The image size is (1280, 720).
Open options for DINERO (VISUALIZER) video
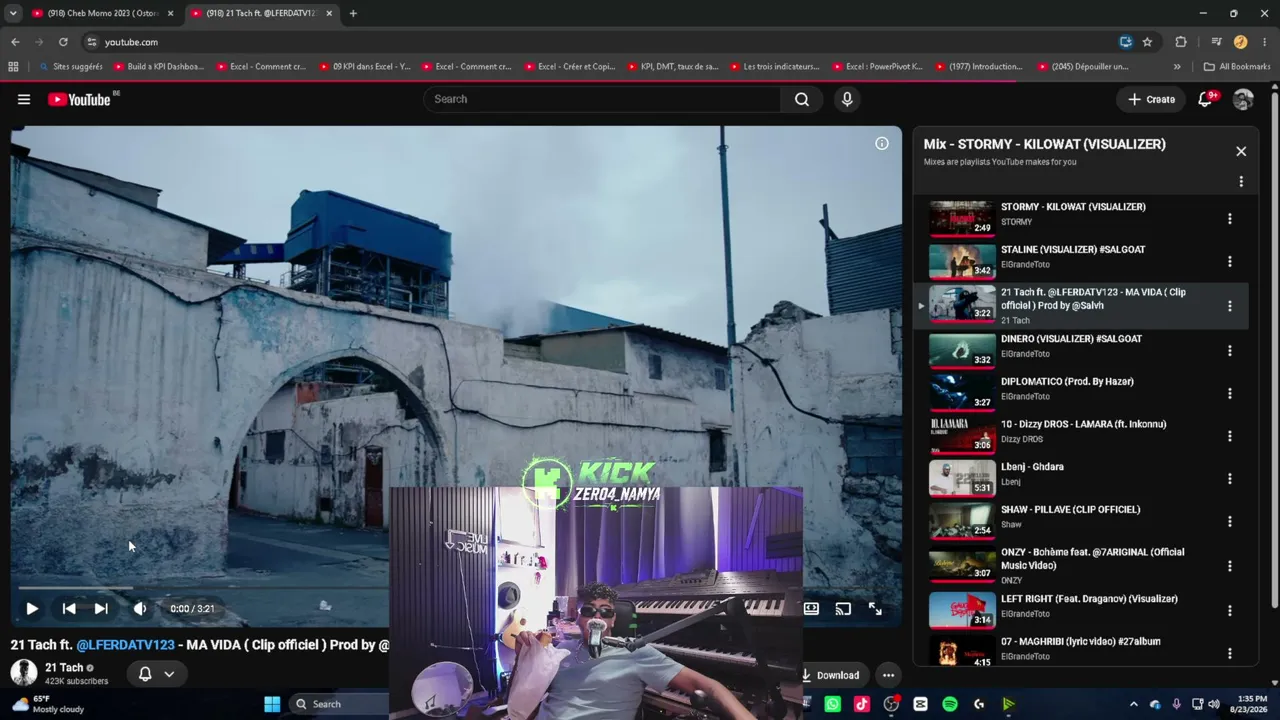[1230, 351]
